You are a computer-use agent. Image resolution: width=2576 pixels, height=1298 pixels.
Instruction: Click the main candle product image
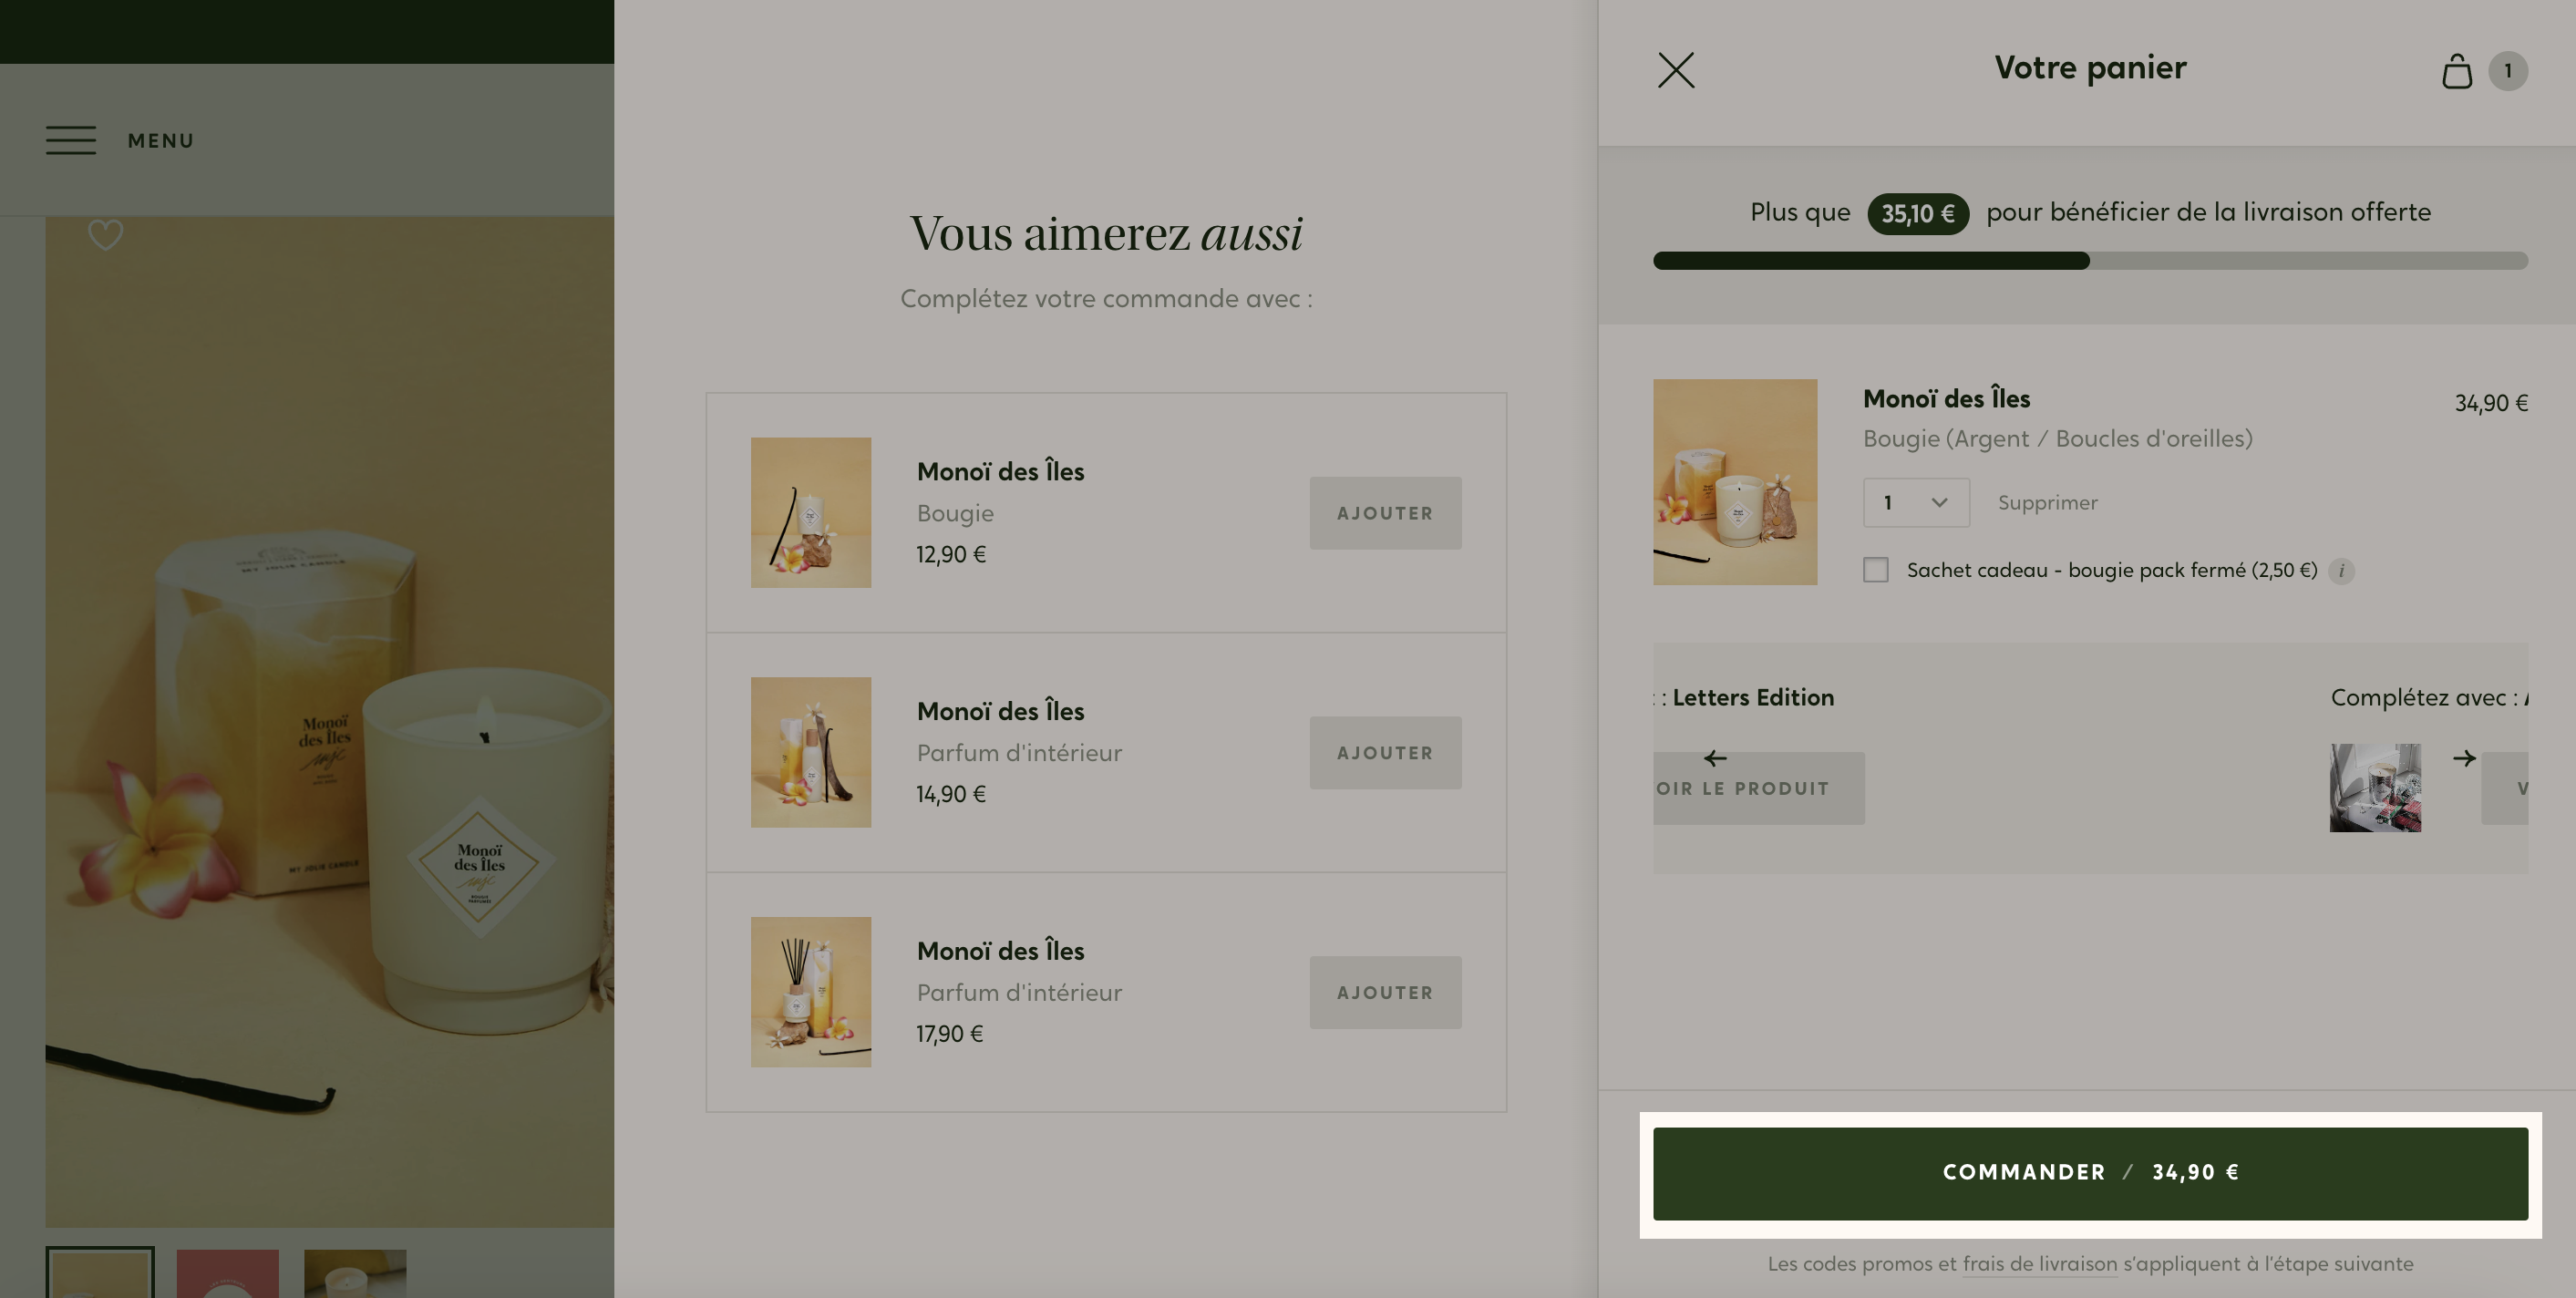(330, 722)
